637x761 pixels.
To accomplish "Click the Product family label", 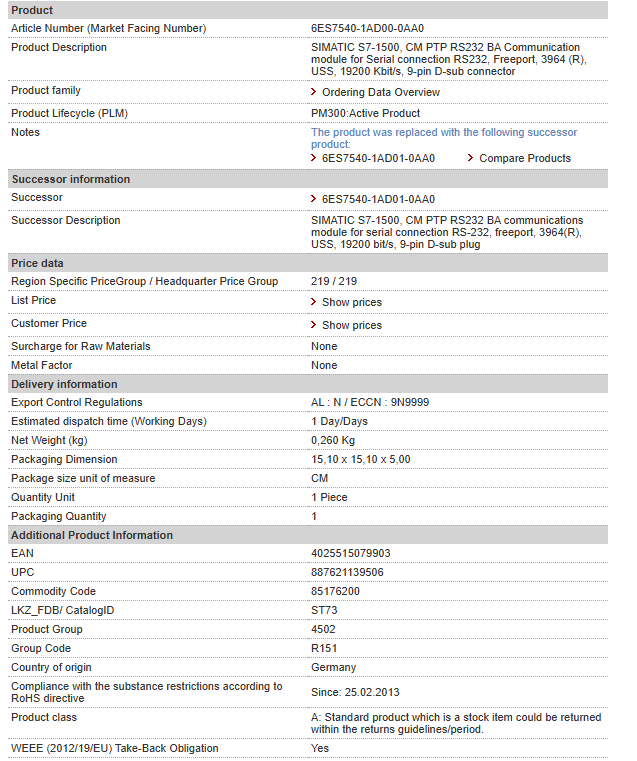I will pyautogui.click(x=46, y=90).
